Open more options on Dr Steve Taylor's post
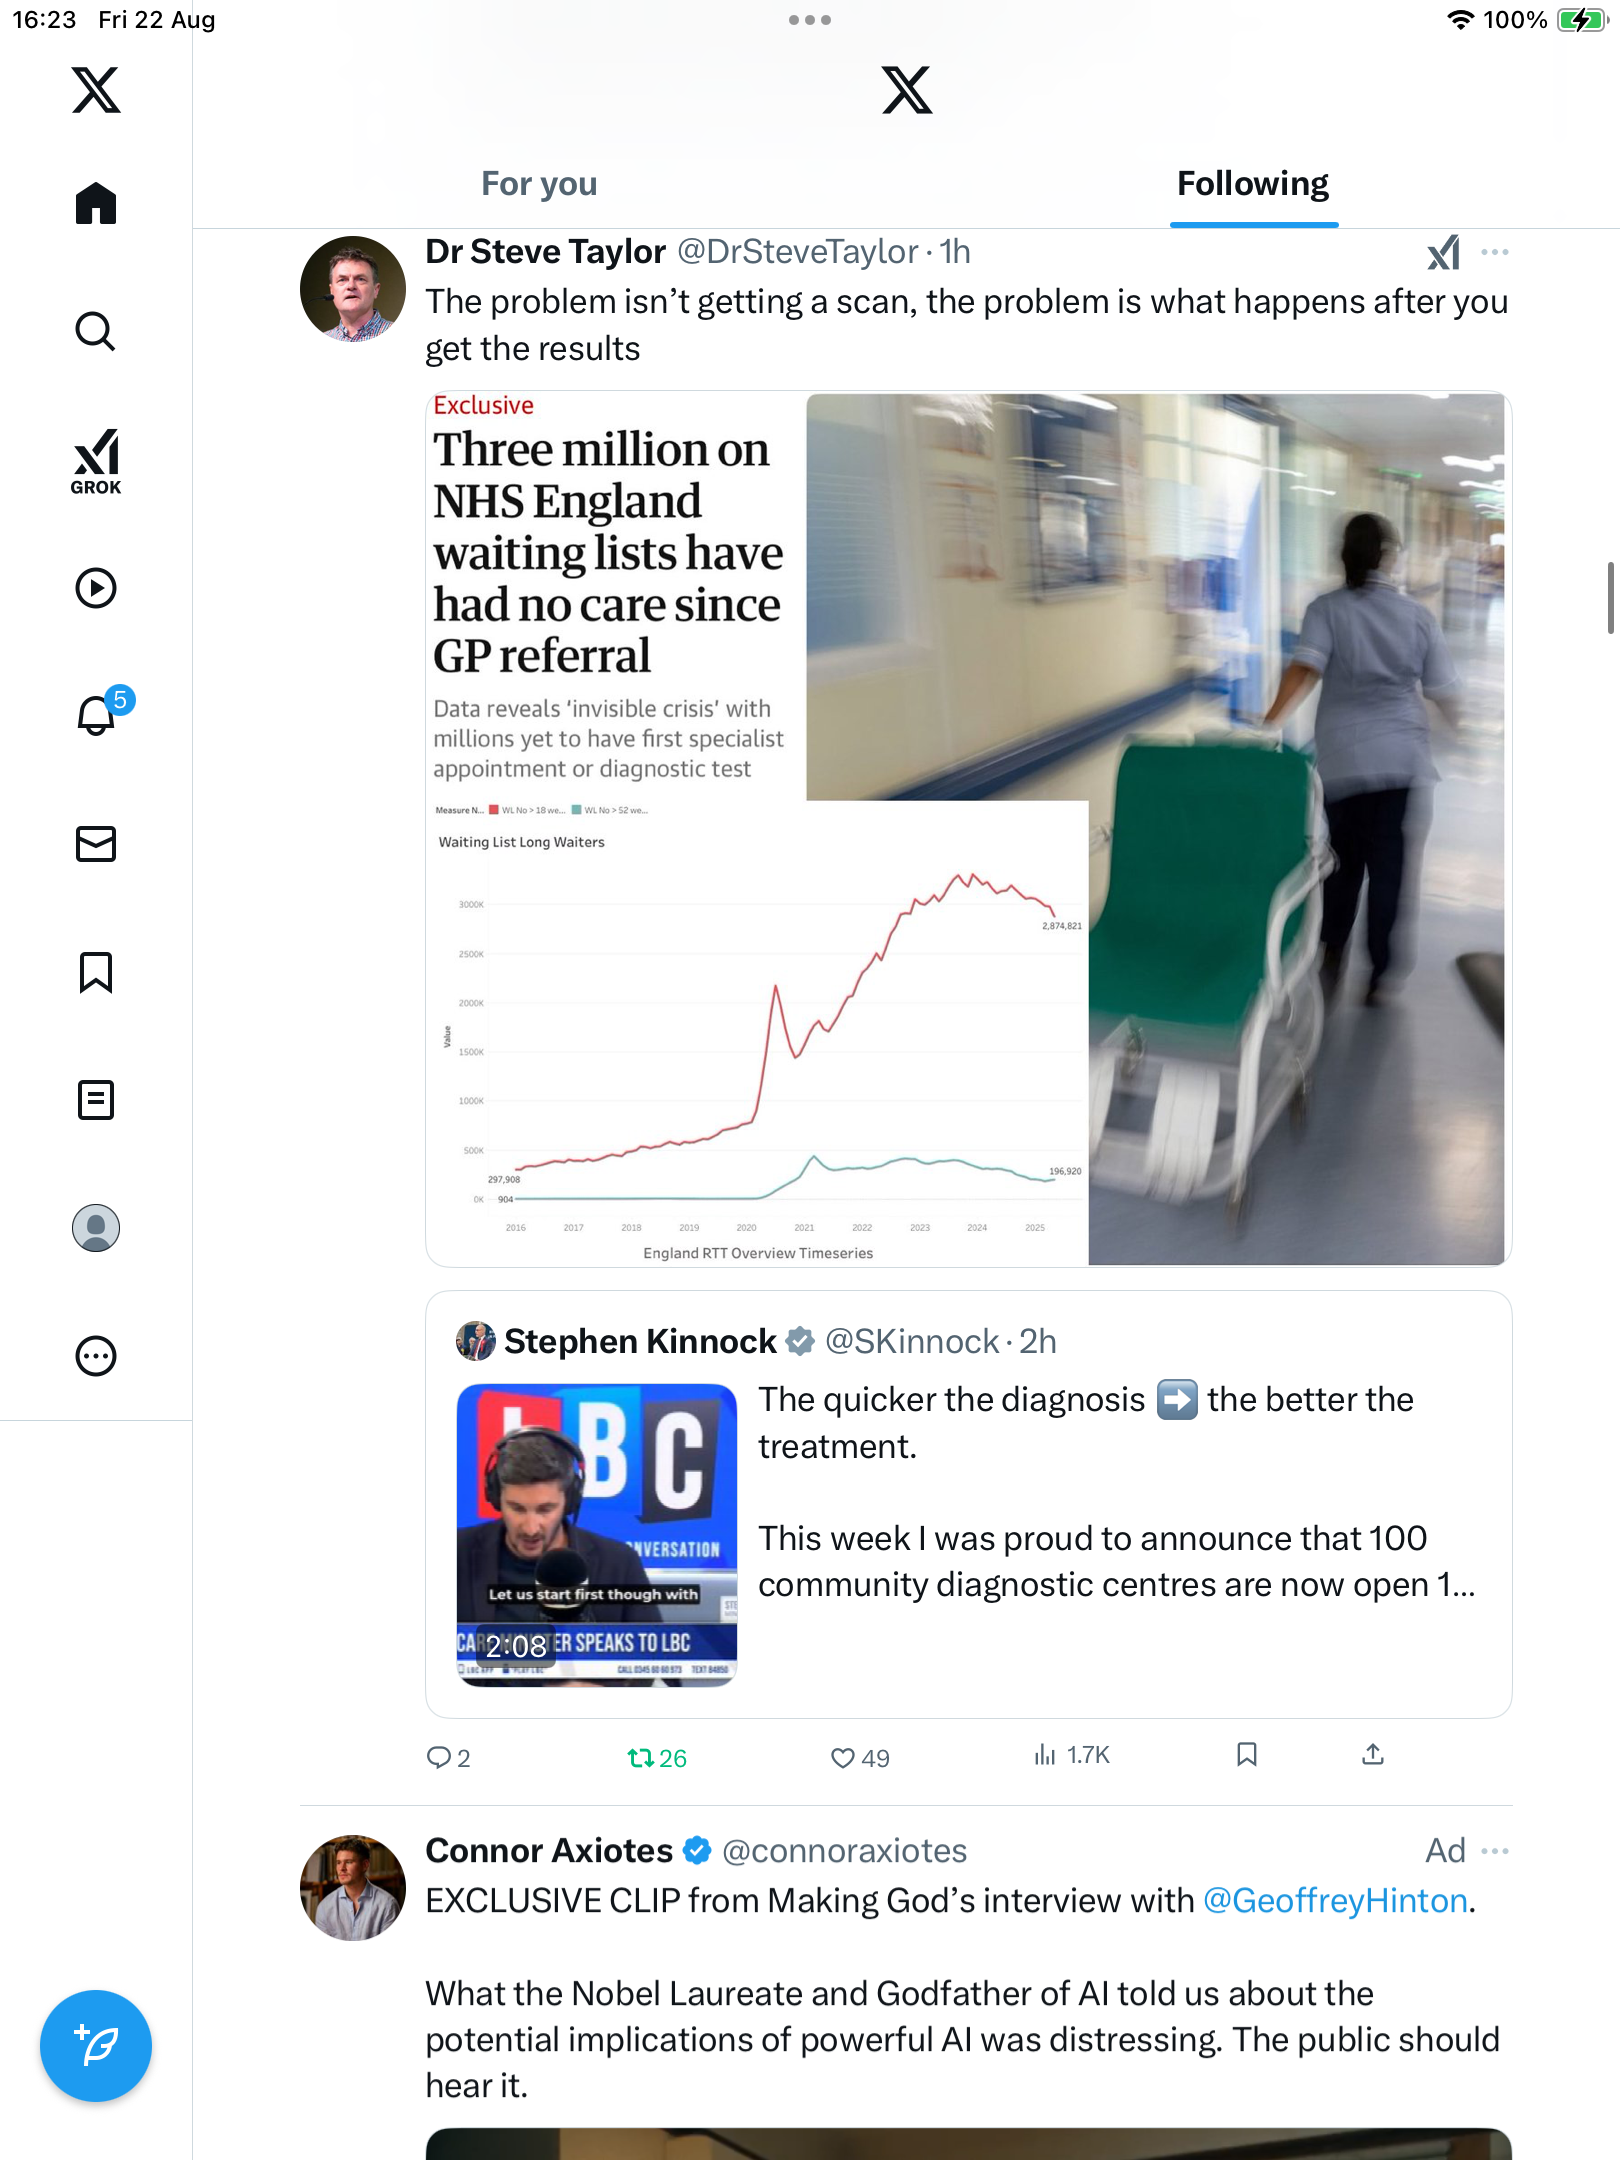Image resolution: width=1620 pixels, height=2160 pixels. tap(1495, 252)
